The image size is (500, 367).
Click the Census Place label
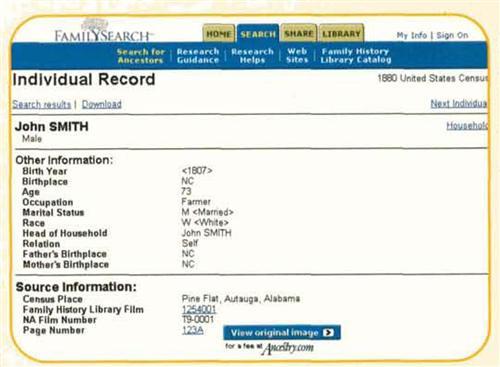click(53, 299)
